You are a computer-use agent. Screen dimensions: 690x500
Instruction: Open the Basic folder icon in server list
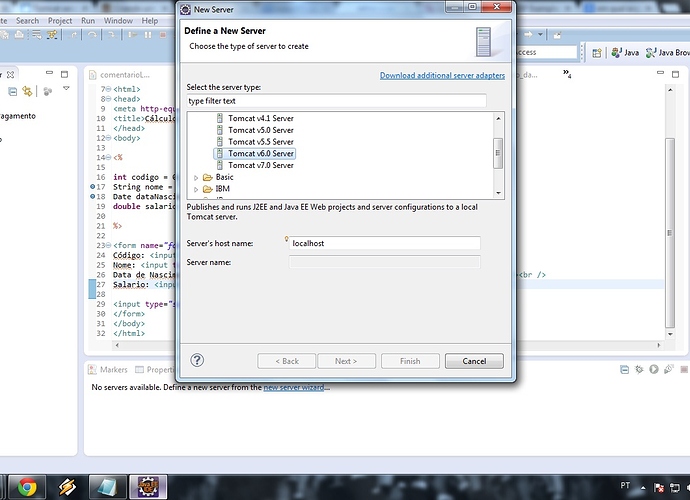(208, 177)
